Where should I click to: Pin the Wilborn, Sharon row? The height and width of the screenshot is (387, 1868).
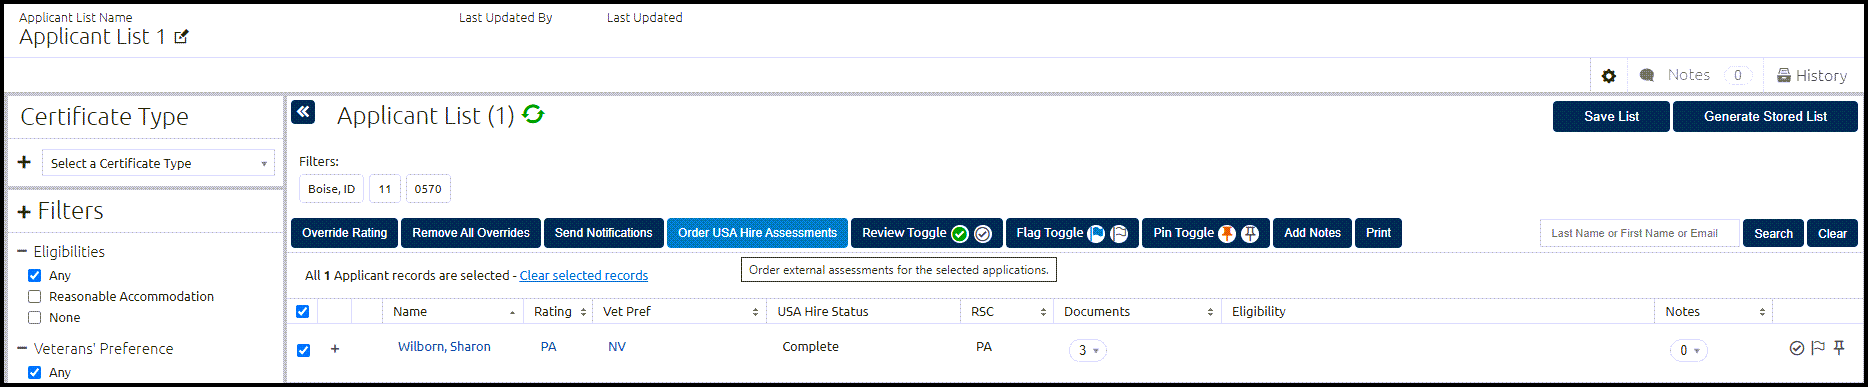point(1839,348)
